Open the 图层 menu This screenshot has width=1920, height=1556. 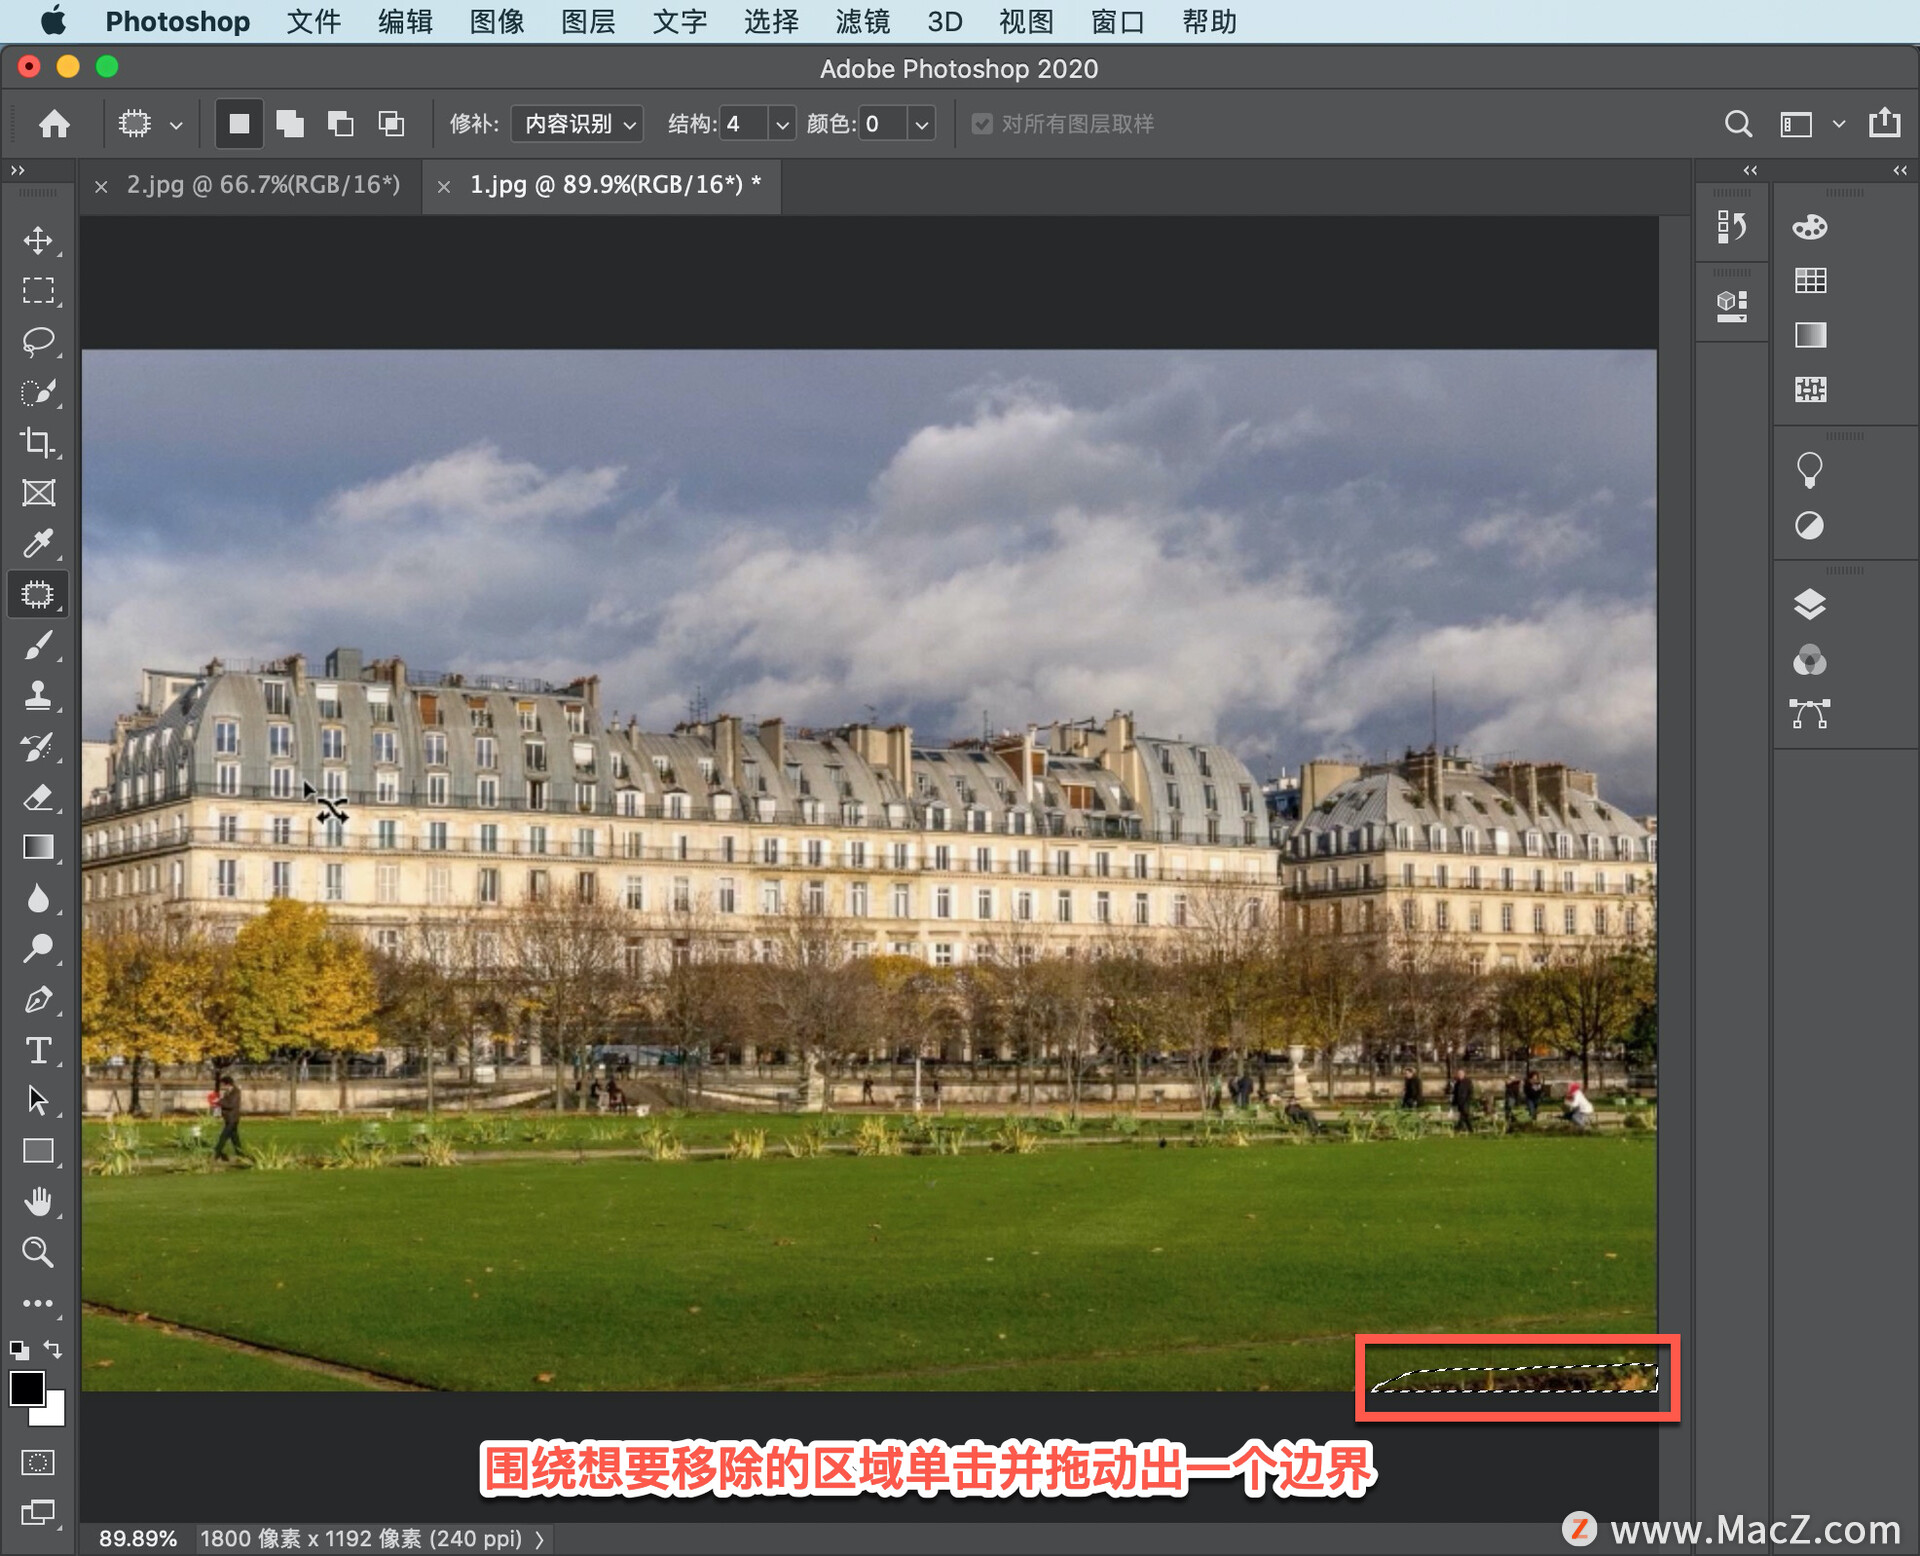588,21
